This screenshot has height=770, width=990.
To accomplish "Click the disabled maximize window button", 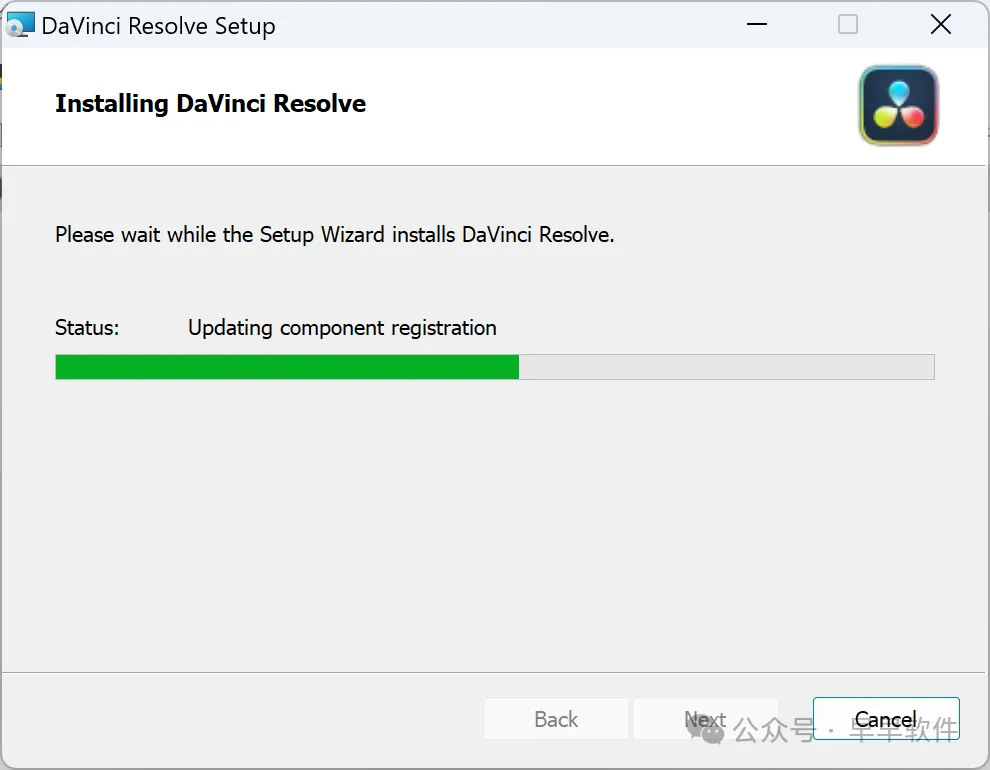I will tap(847, 25).
